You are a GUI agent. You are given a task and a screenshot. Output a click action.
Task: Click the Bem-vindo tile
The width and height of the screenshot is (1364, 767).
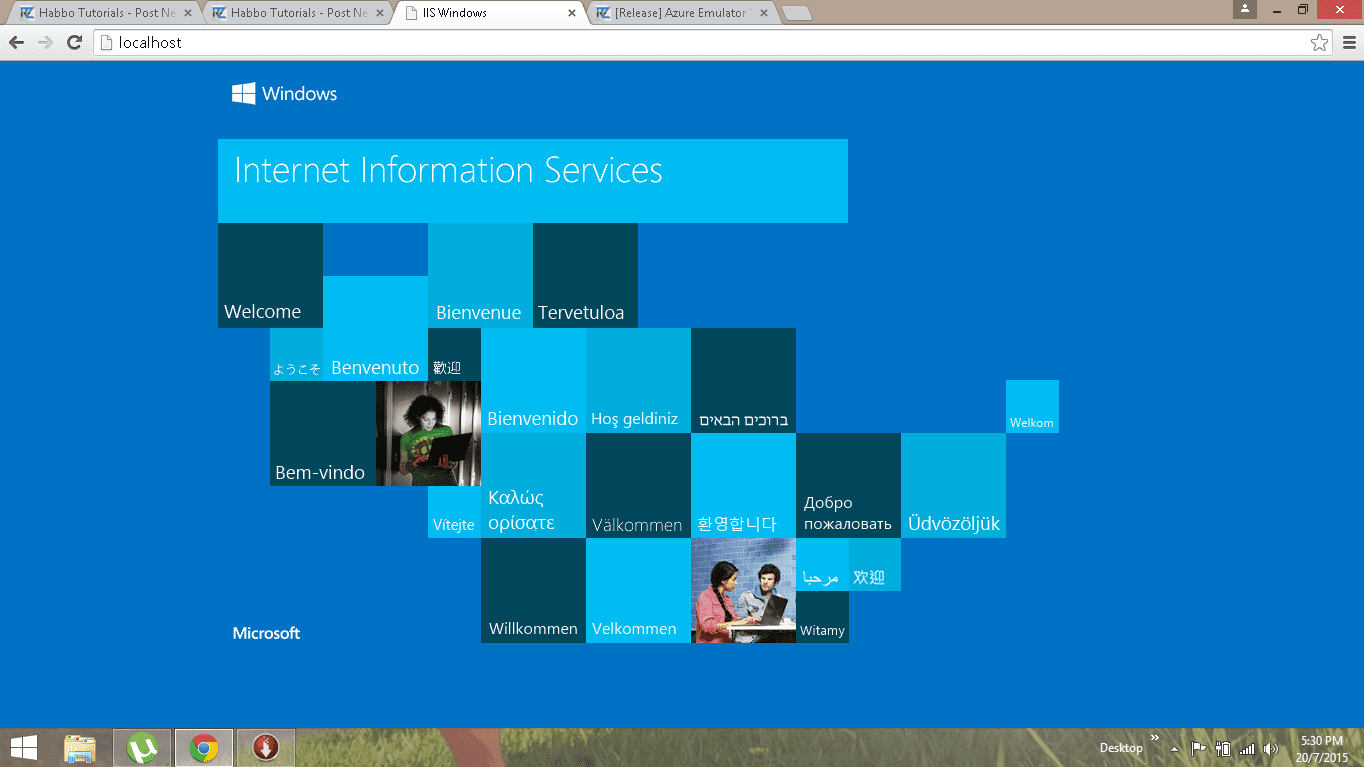(x=323, y=433)
